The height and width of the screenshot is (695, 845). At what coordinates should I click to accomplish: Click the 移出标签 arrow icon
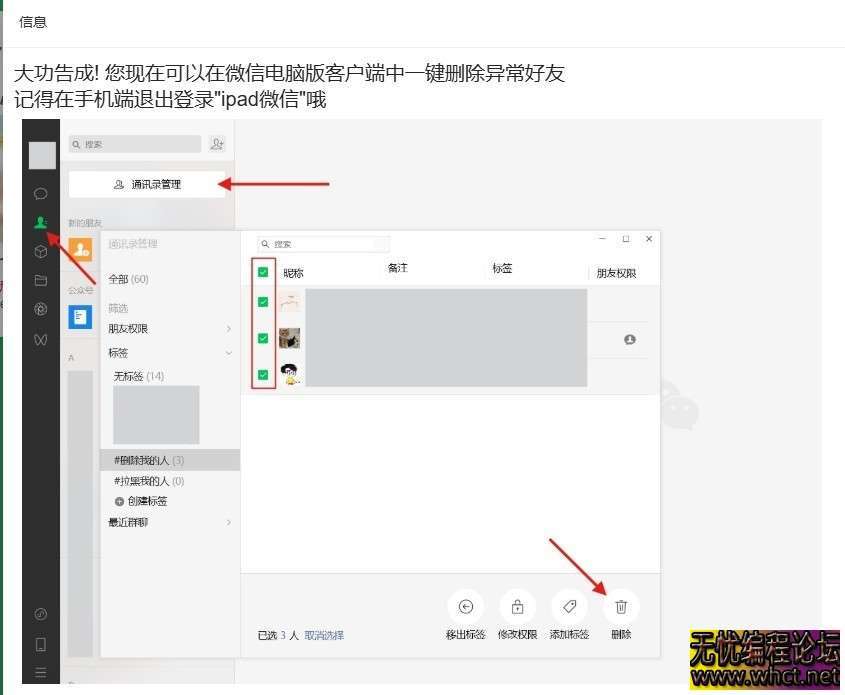[465, 607]
